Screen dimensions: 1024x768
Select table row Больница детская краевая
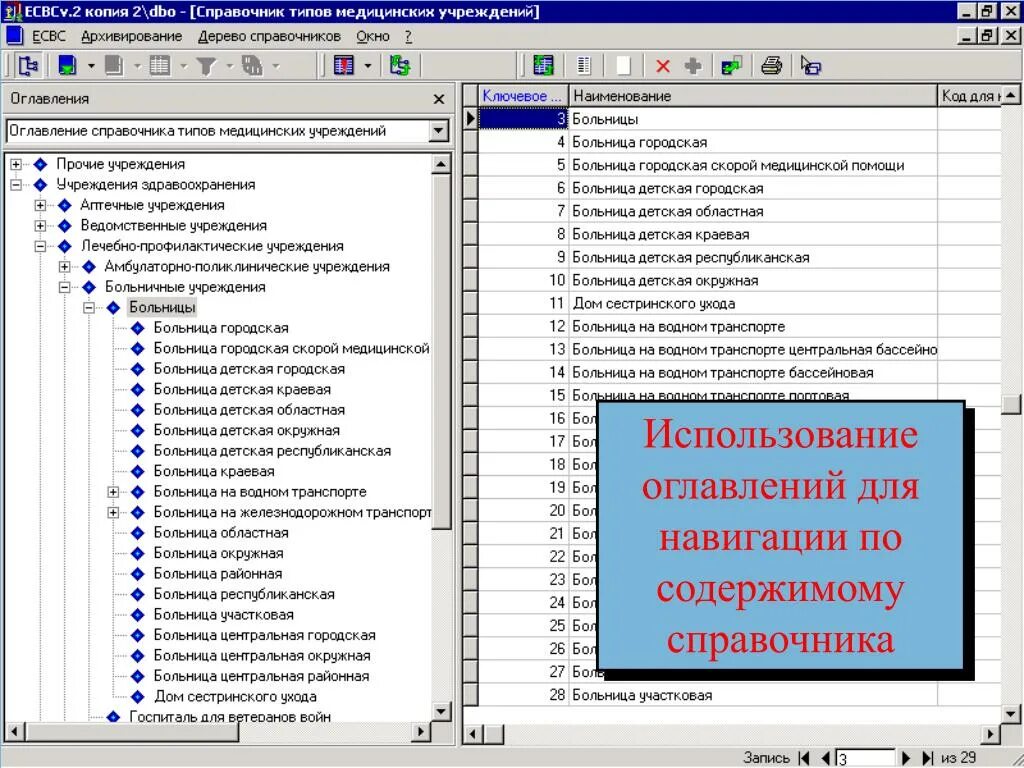coord(739,234)
